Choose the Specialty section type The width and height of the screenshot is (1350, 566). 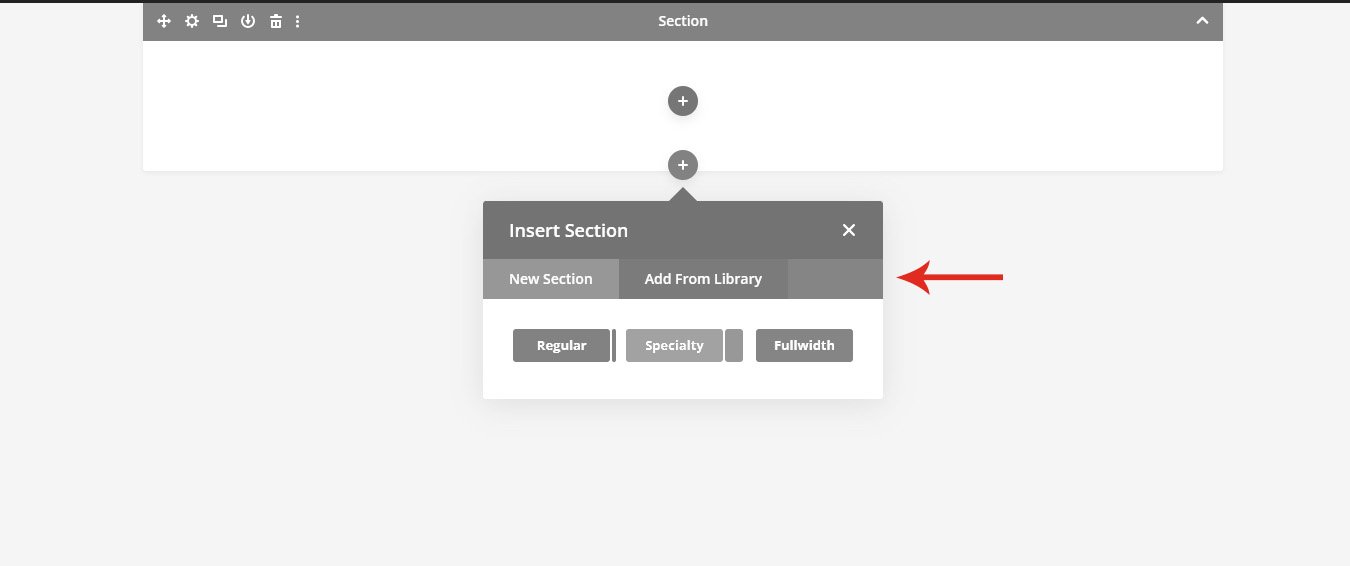coord(674,345)
